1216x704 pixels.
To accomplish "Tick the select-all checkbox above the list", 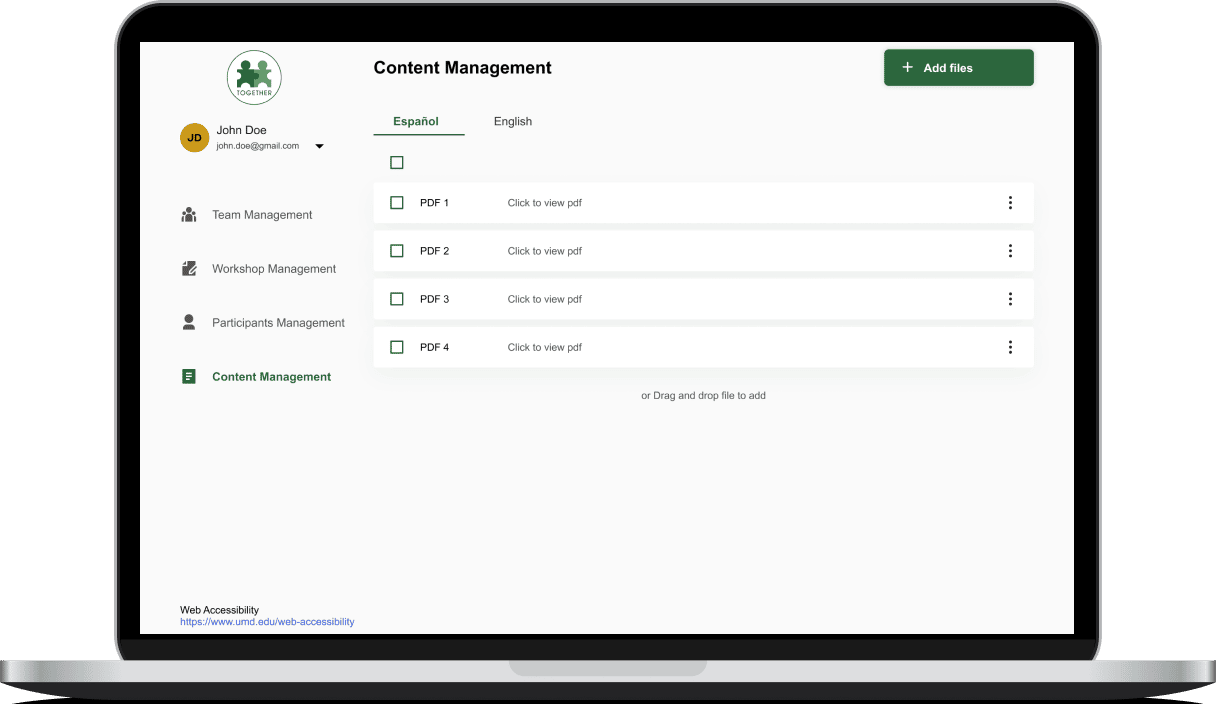I will 397,163.
